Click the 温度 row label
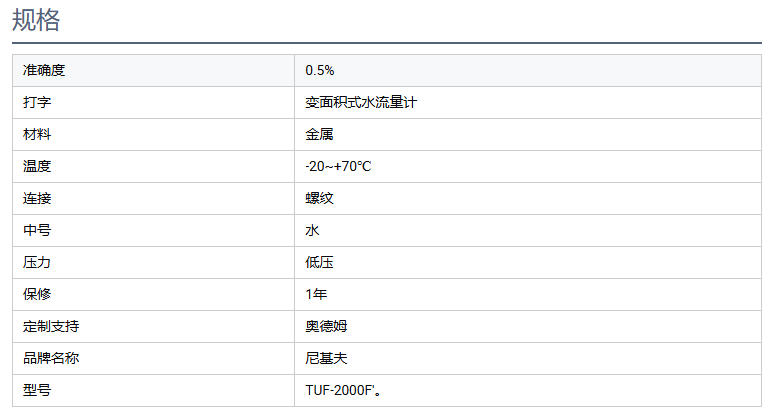Viewport: 768px width, 420px height. (37, 166)
